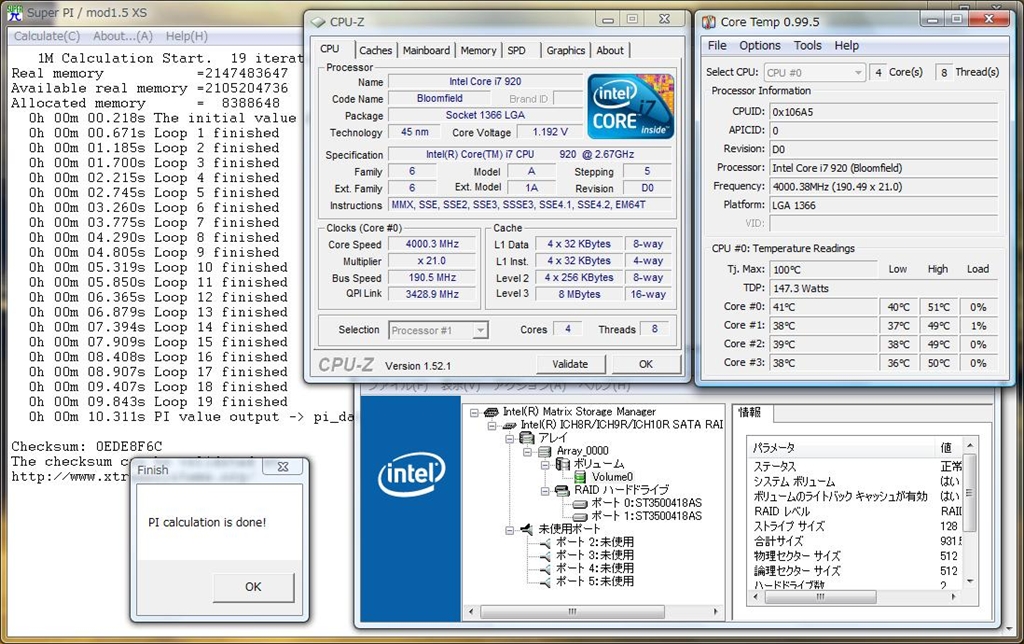Collapse the アレイ tree node
The width and height of the screenshot is (1024, 644).
510,439
